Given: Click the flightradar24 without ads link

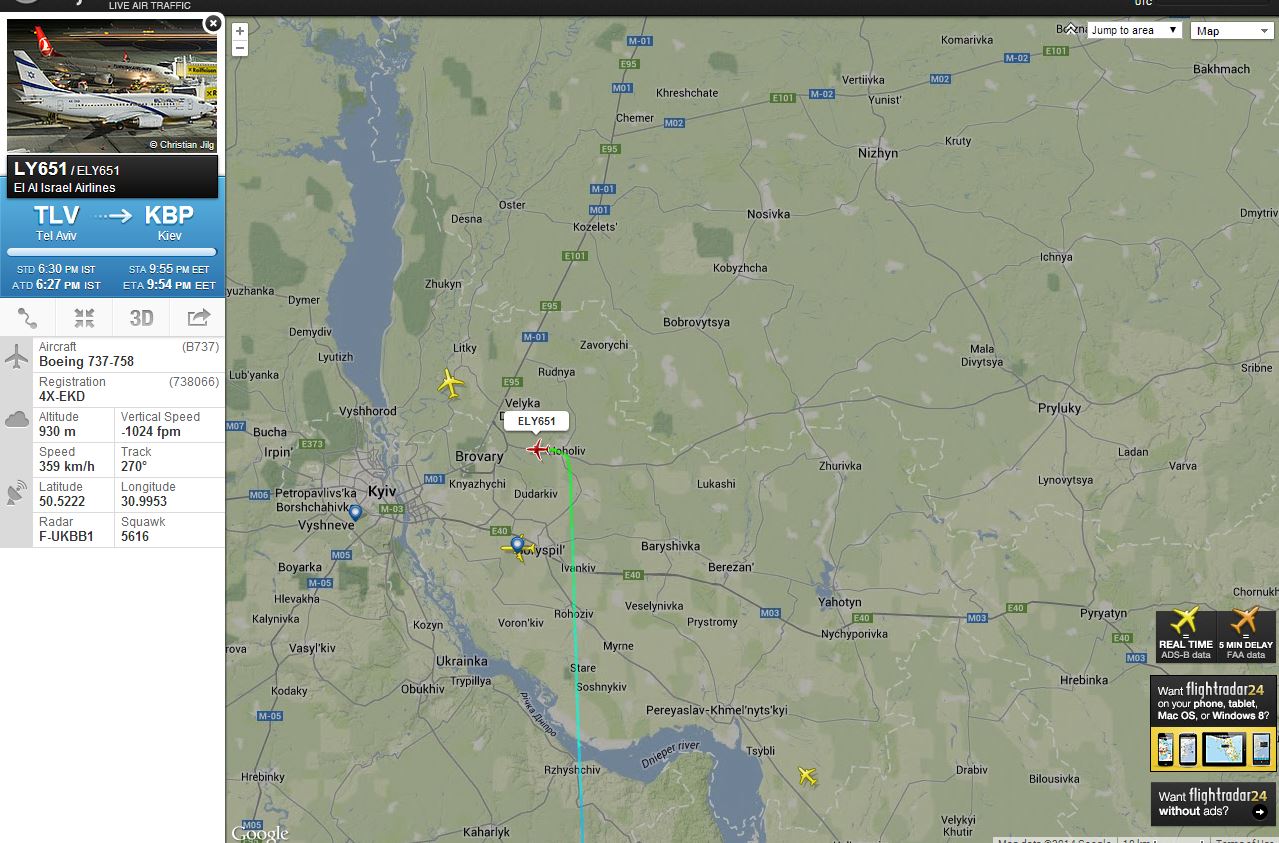Looking at the screenshot, I should click(1213, 803).
